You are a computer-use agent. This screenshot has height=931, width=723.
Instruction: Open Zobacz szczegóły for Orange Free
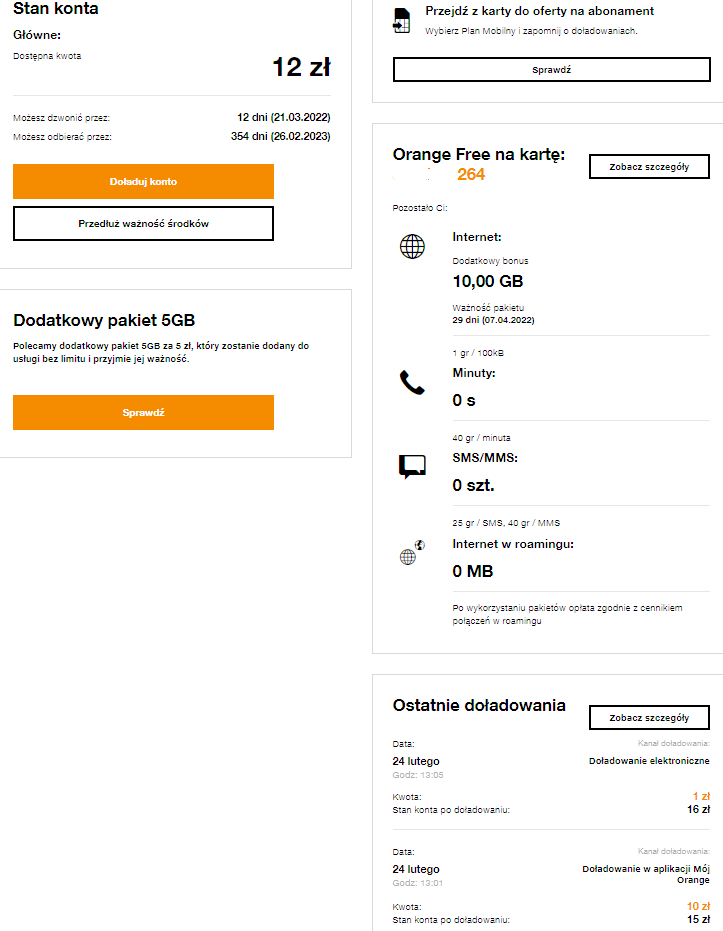[649, 167]
